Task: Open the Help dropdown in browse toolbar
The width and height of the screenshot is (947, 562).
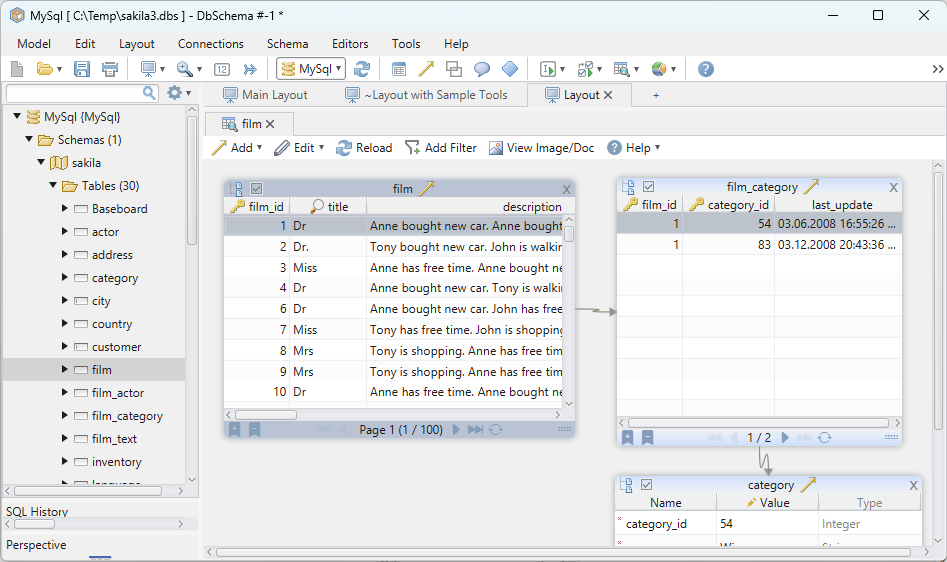Action: click(634, 148)
